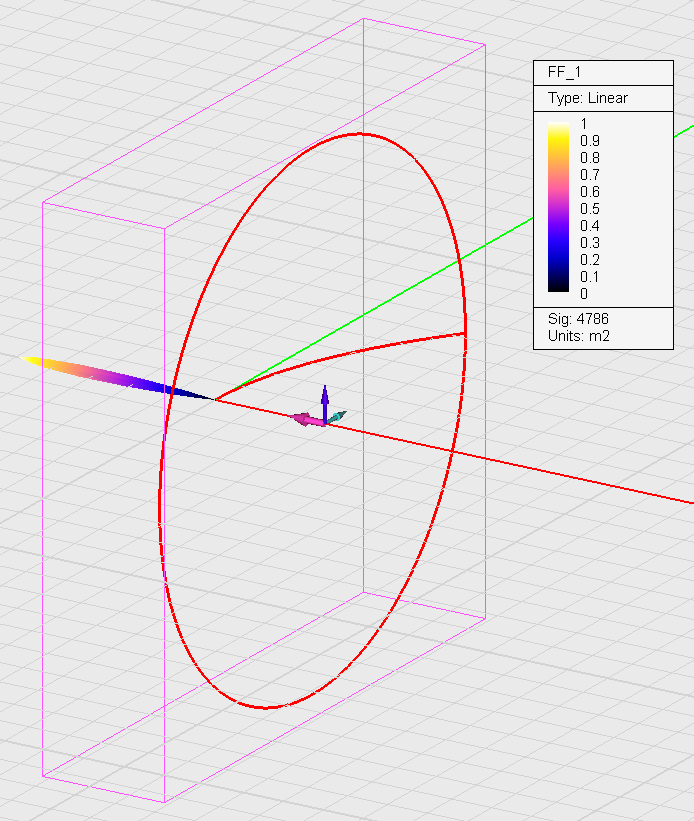Click the 0 value on the legend scale

[584, 294]
